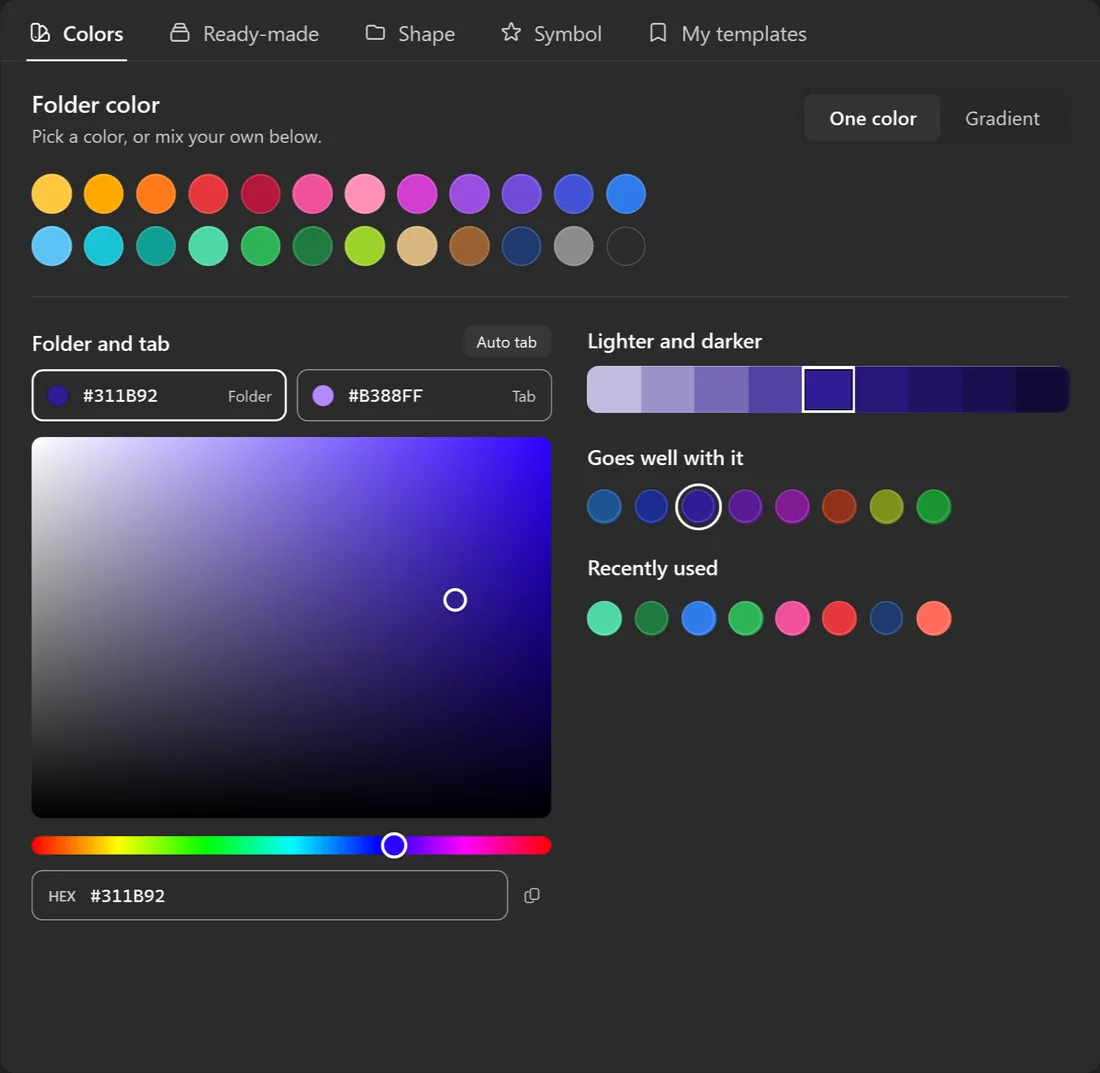Pick the indigo blue preset swatch
1100x1073 pixels.
(574, 194)
